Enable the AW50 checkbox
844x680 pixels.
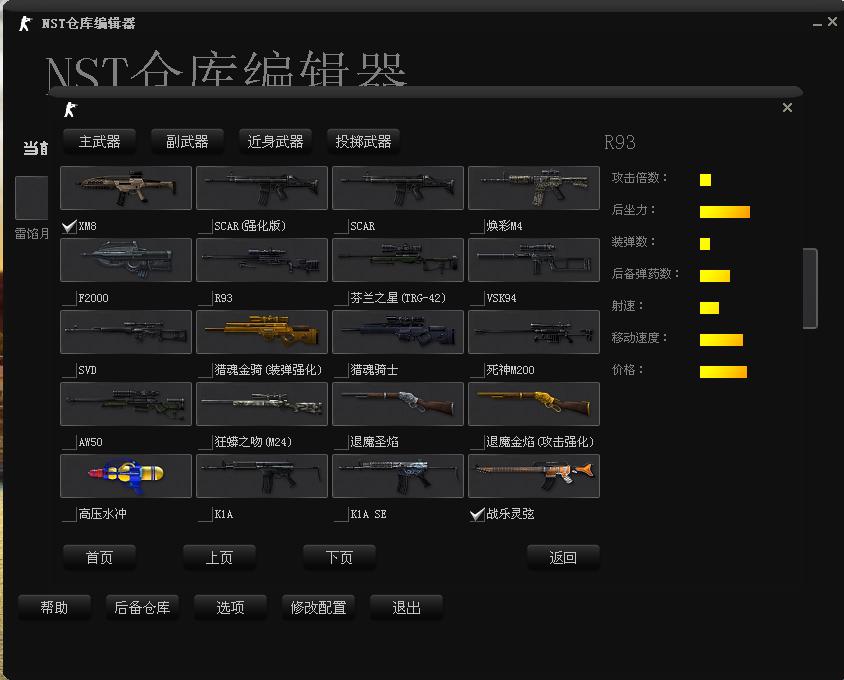tap(69, 443)
